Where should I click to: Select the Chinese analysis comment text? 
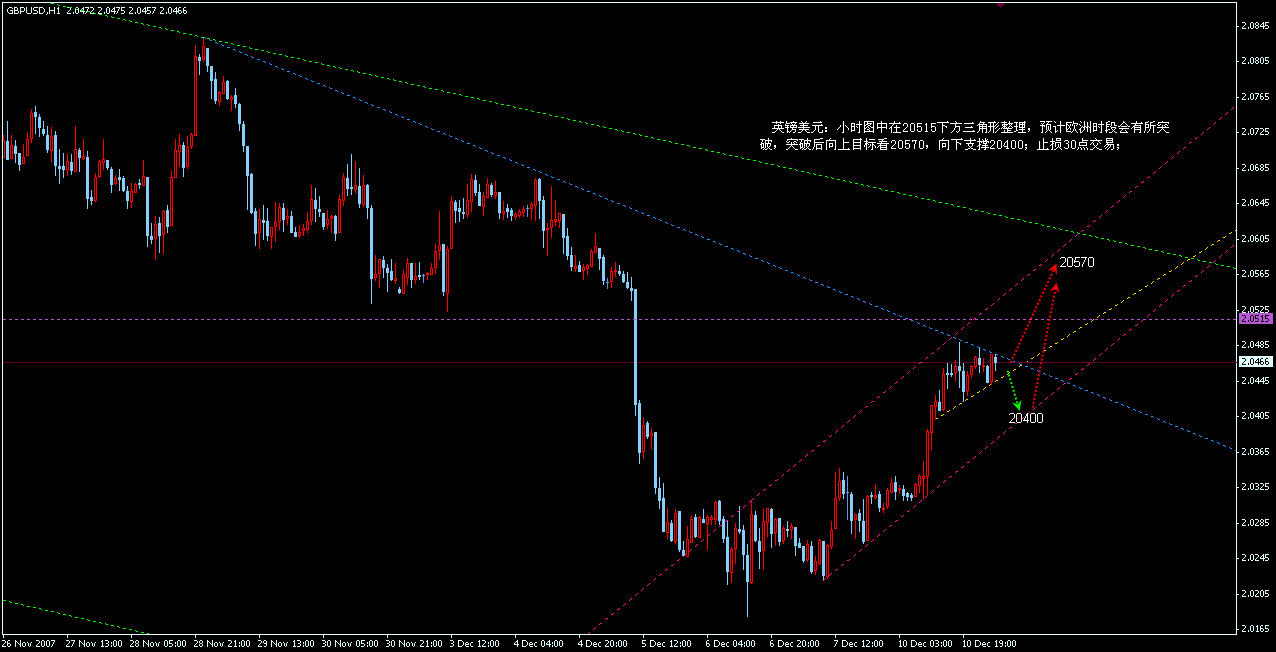(964, 136)
